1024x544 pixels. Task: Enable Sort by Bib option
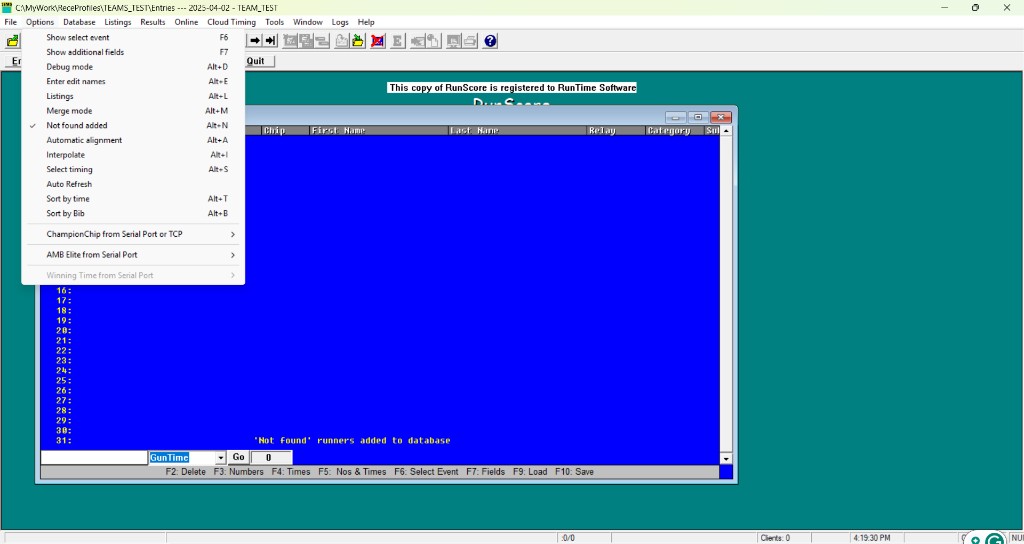[x=133, y=214]
